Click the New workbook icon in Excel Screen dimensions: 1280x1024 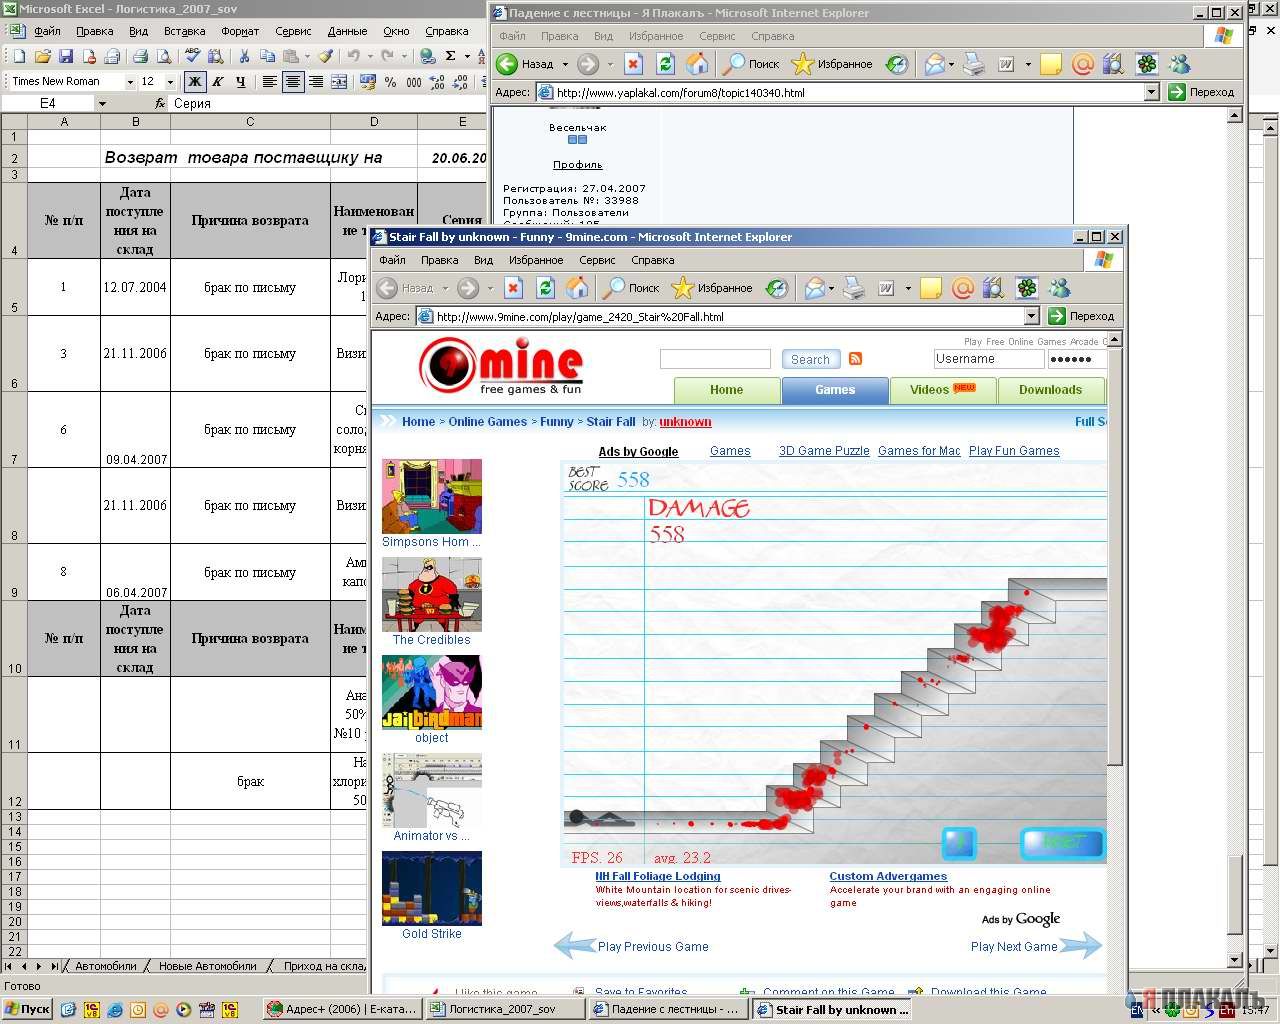point(19,56)
